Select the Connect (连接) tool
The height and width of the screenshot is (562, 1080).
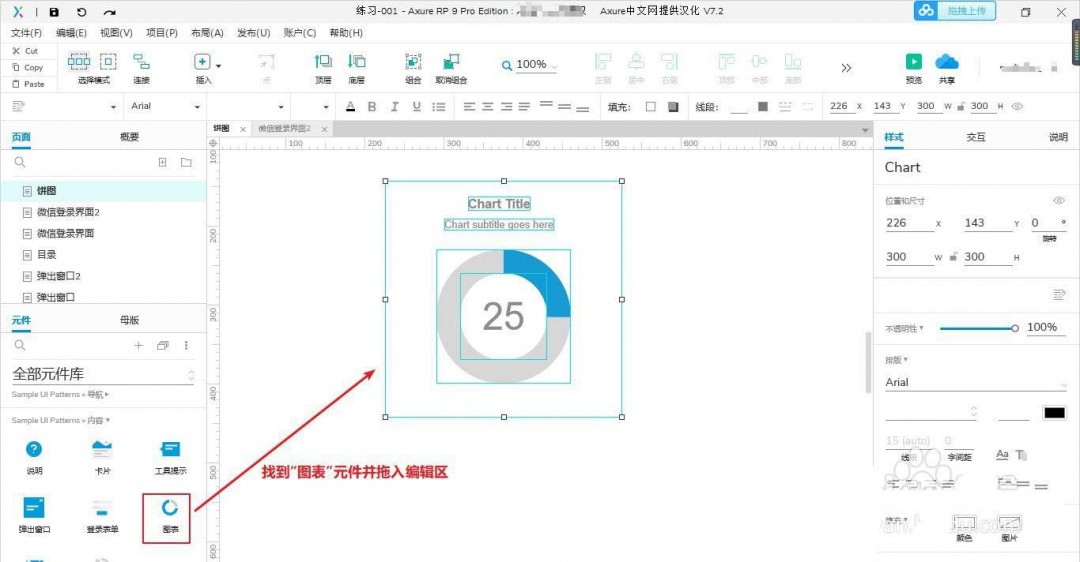click(x=141, y=62)
